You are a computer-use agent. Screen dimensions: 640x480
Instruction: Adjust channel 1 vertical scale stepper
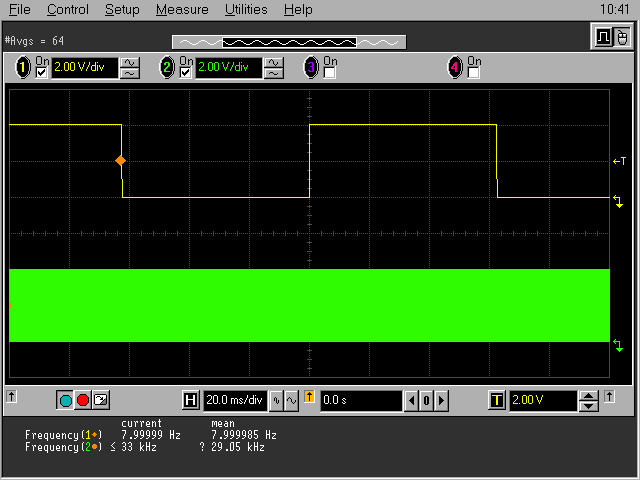[x=130, y=68]
